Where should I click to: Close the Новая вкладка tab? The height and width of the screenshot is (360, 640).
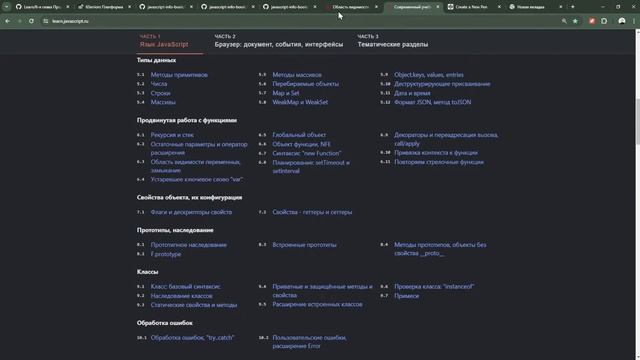560,7
